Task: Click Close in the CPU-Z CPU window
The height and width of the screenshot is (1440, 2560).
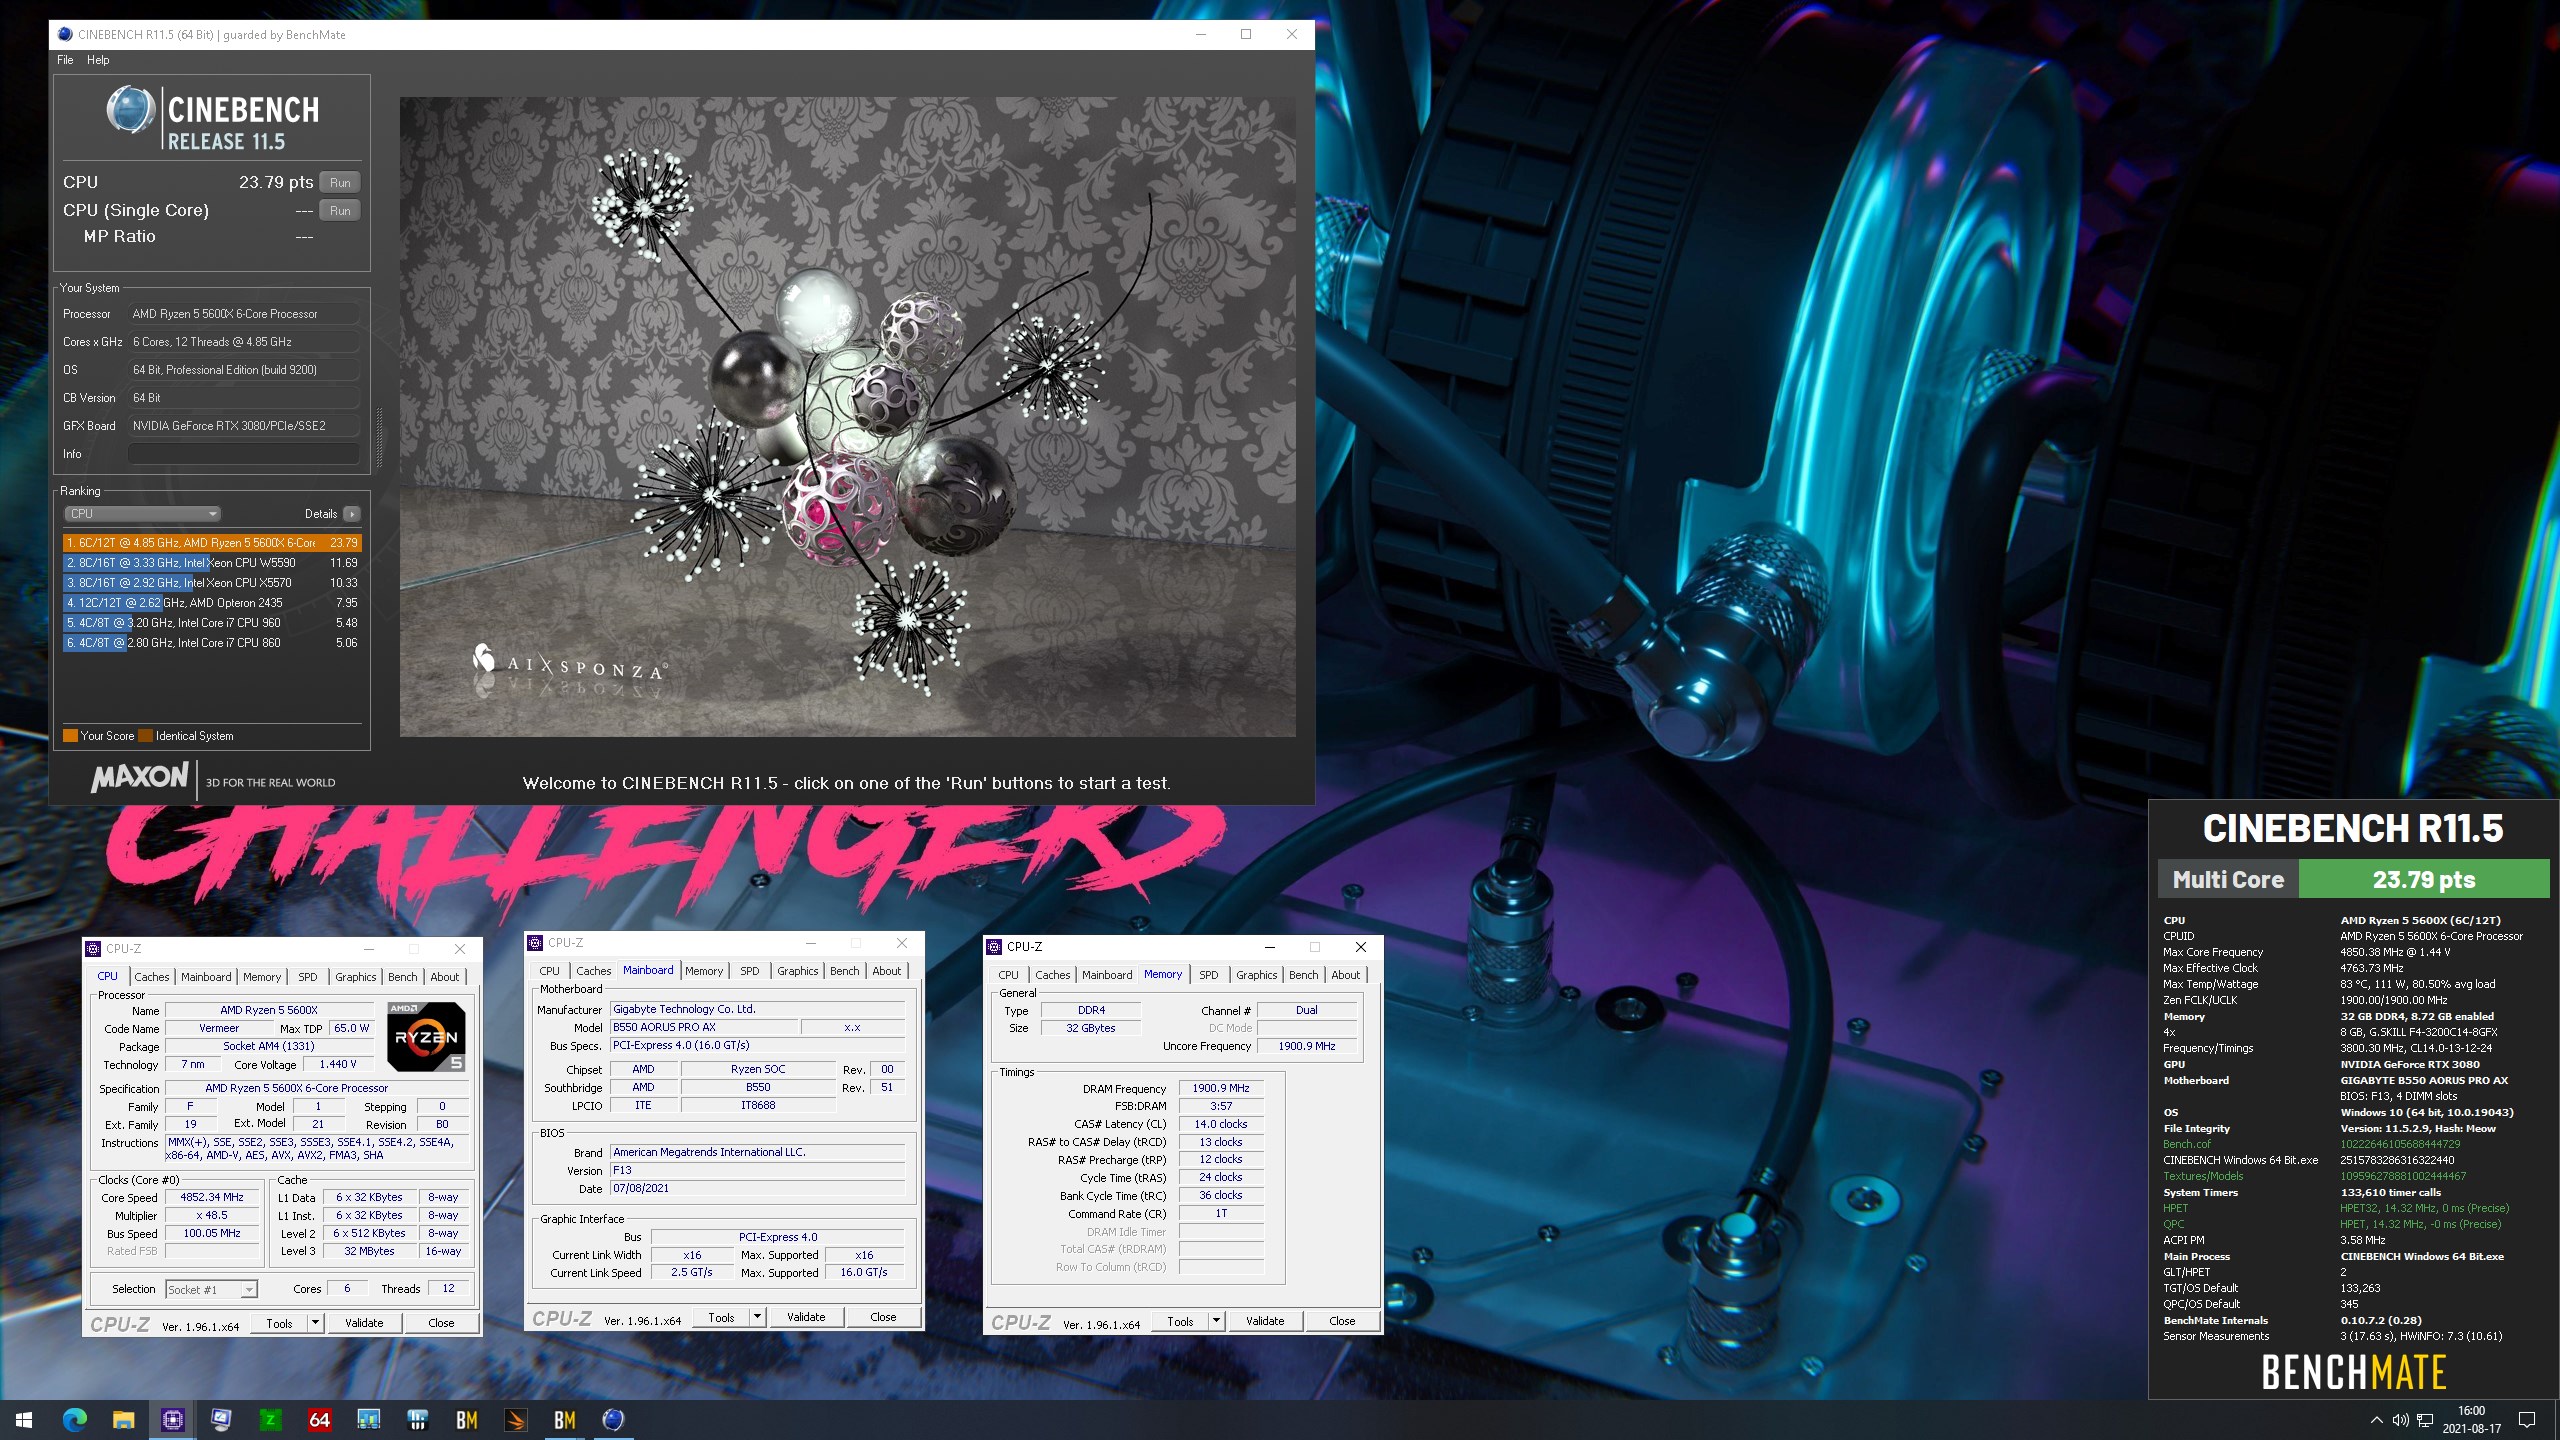Action: (441, 1323)
